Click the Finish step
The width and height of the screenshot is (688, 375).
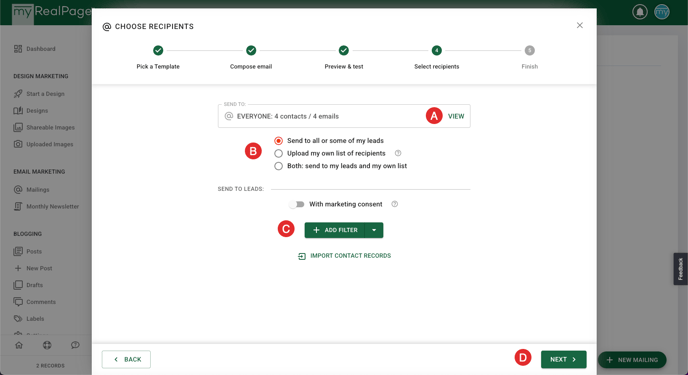tap(530, 57)
